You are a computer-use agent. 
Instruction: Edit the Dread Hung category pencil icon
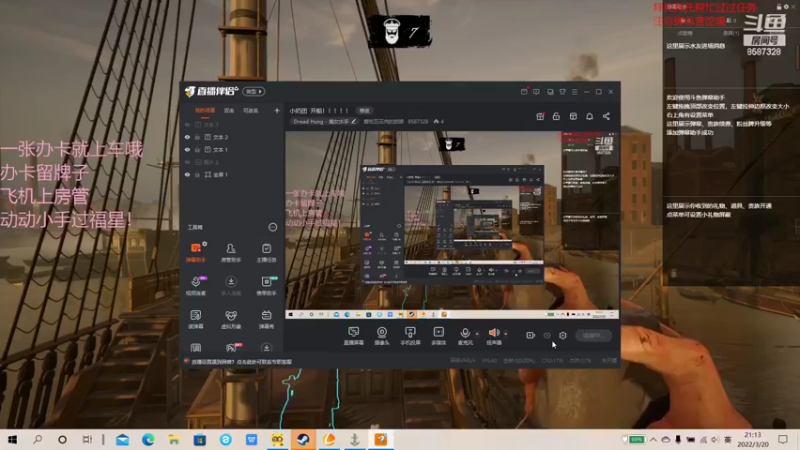tap(354, 121)
